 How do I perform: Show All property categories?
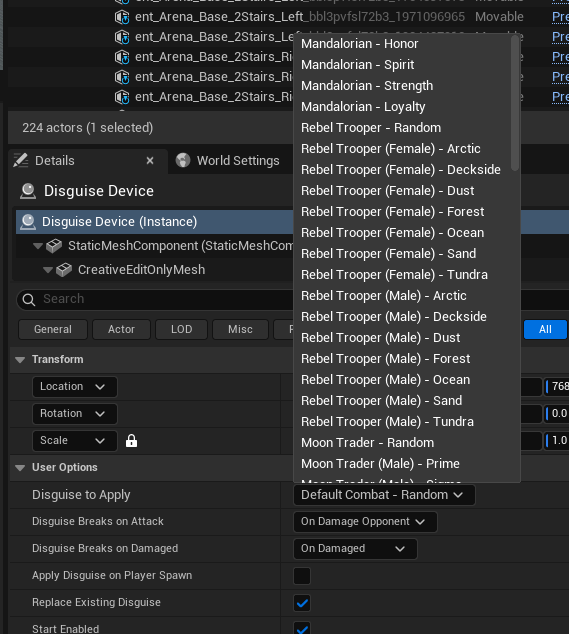click(545, 330)
